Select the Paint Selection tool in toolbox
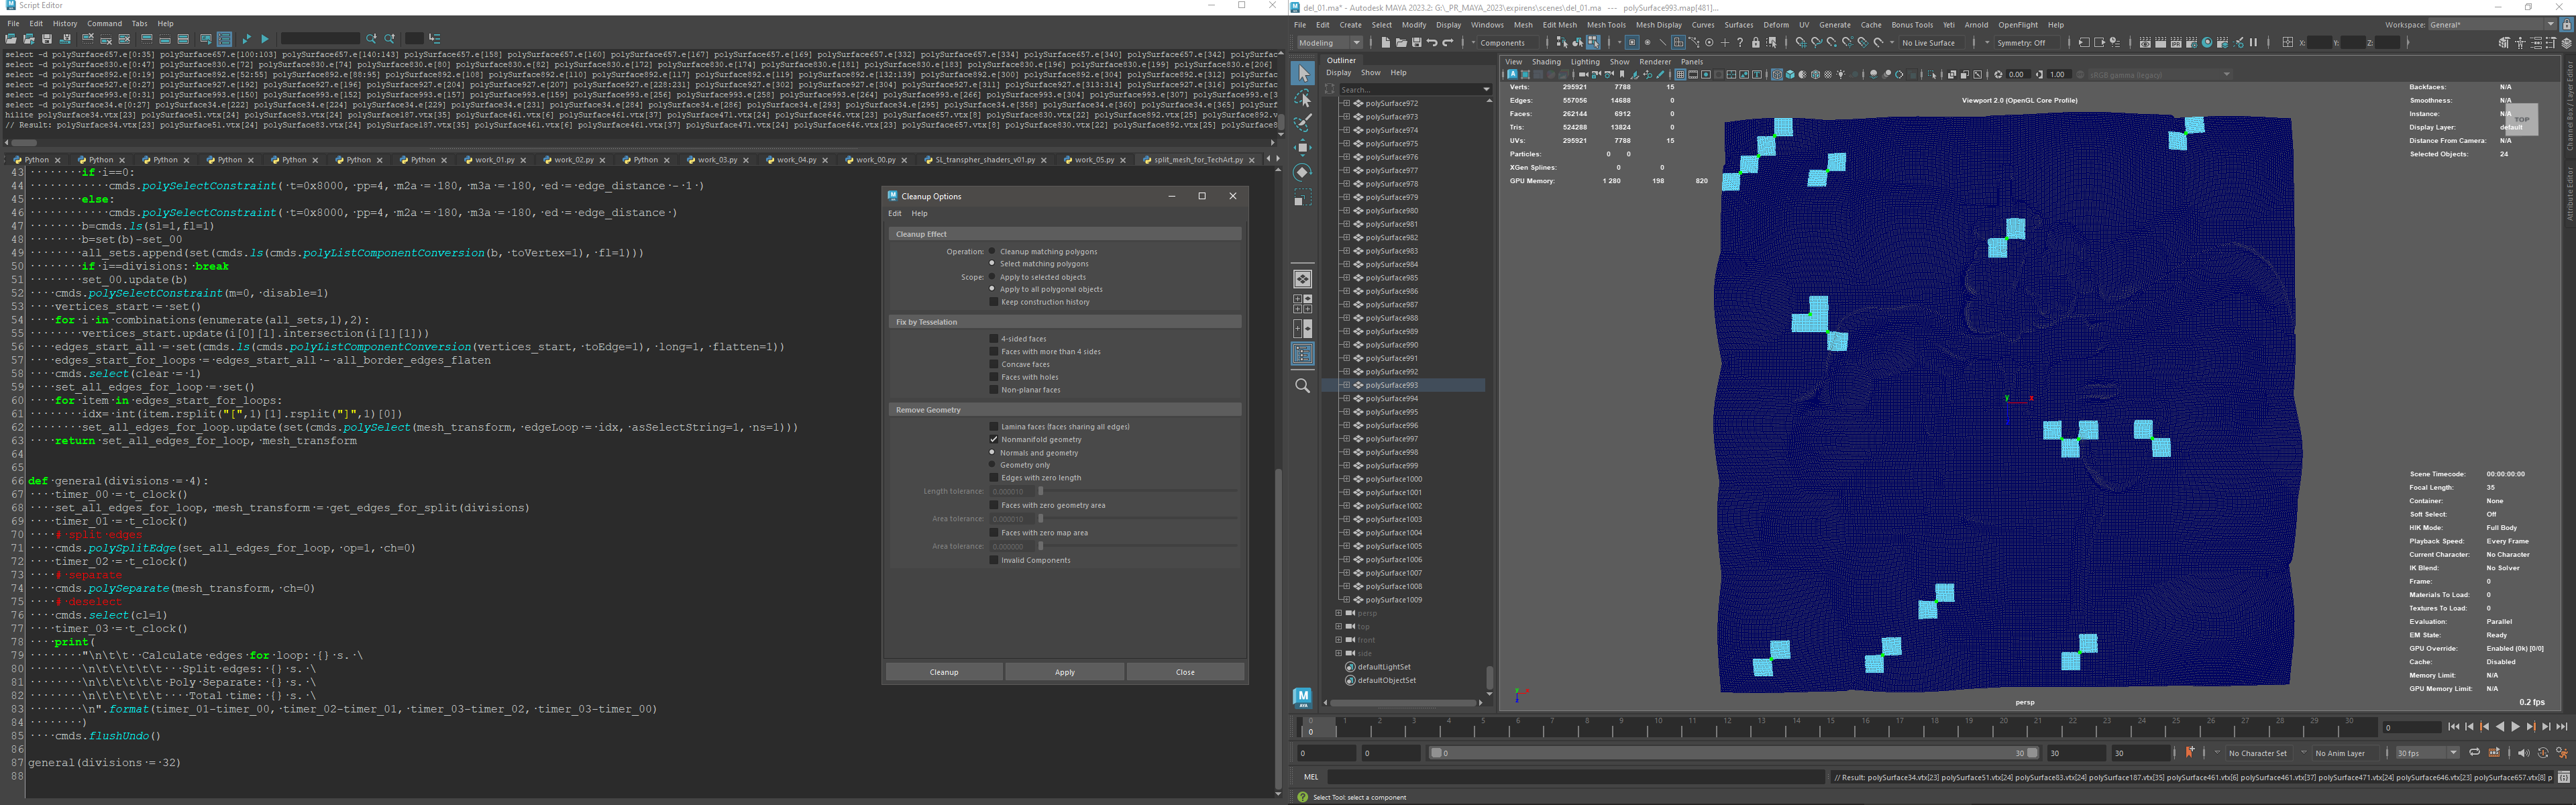Screen dimensions: 2576x805 1302,123
